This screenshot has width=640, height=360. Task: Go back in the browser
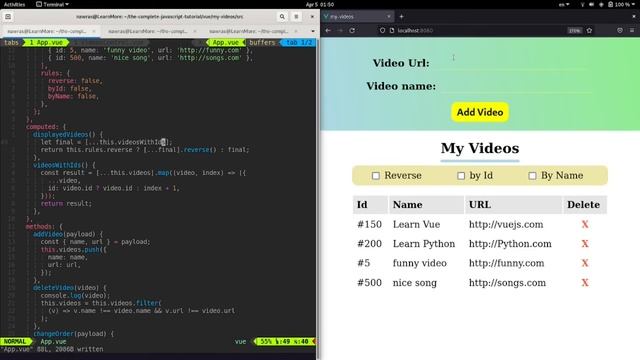[x=328, y=31]
